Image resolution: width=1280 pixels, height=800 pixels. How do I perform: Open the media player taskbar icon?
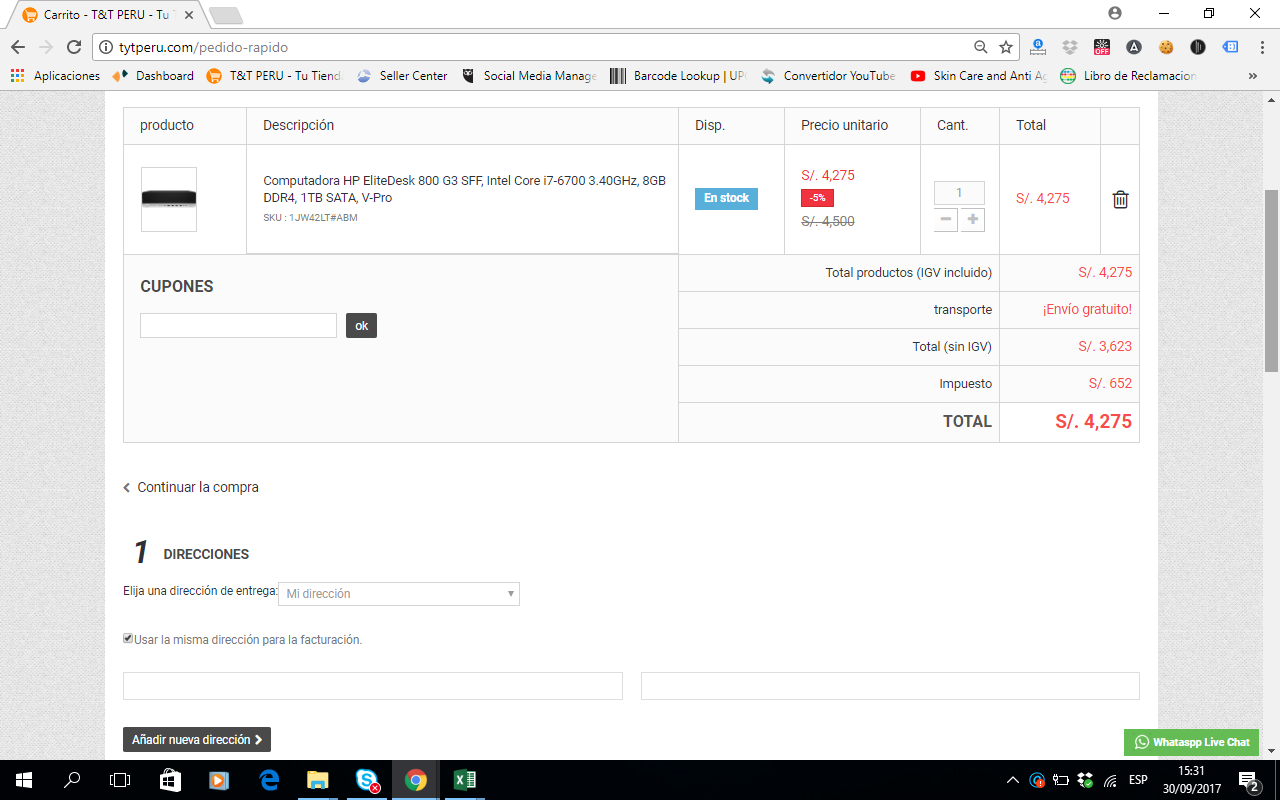click(218, 780)
